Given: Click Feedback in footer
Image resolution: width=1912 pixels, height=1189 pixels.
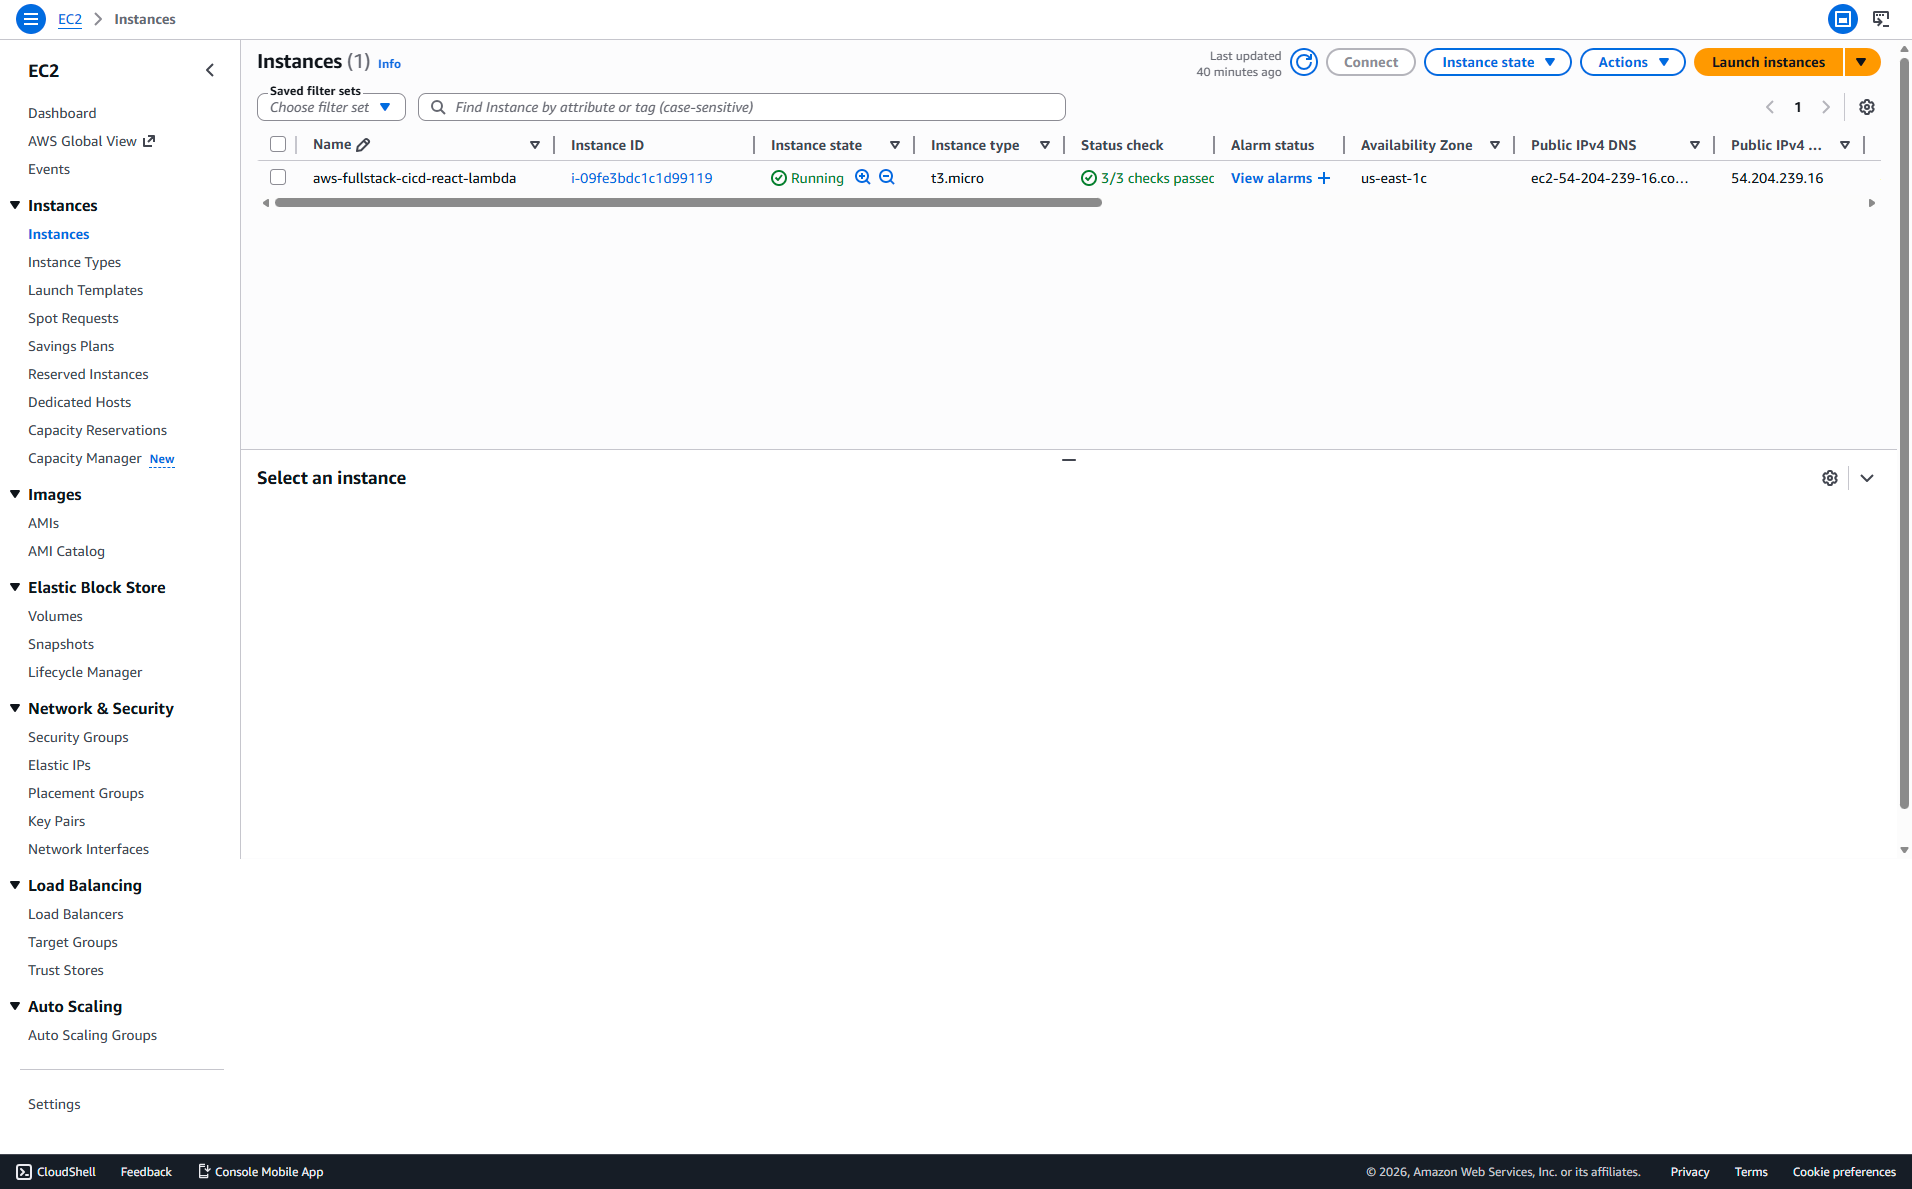Looking at the screenshot, I should click(146, 1172).
